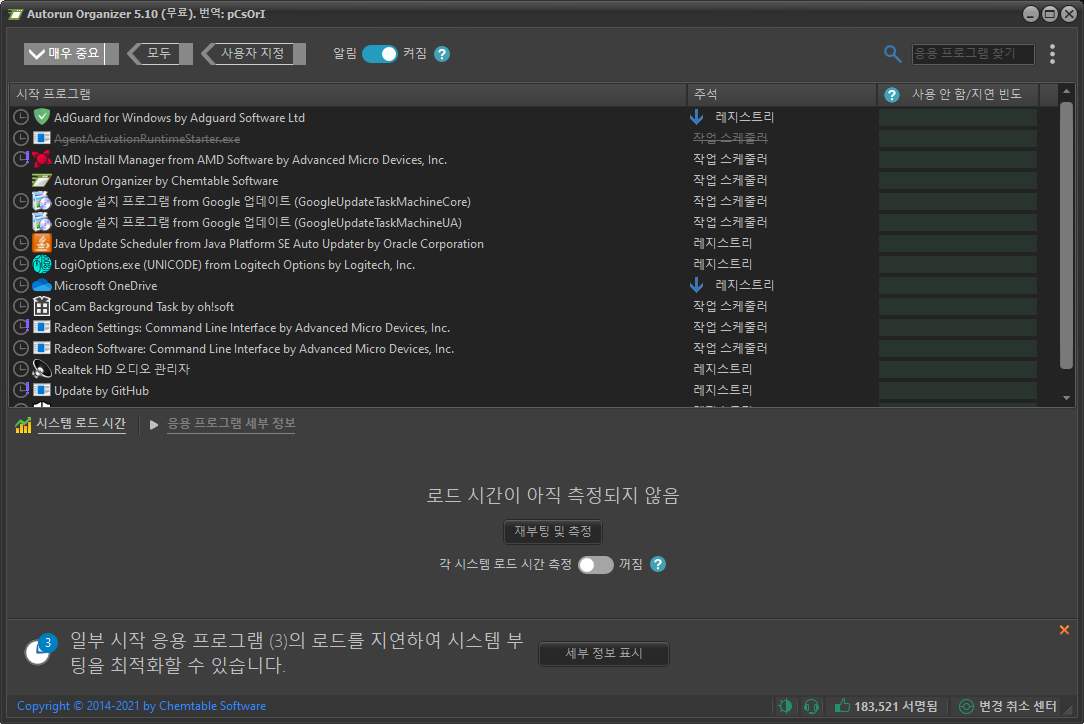Select the 사용자 지정 filter
Screen dimensions: 1084x724
click(253, 53)
